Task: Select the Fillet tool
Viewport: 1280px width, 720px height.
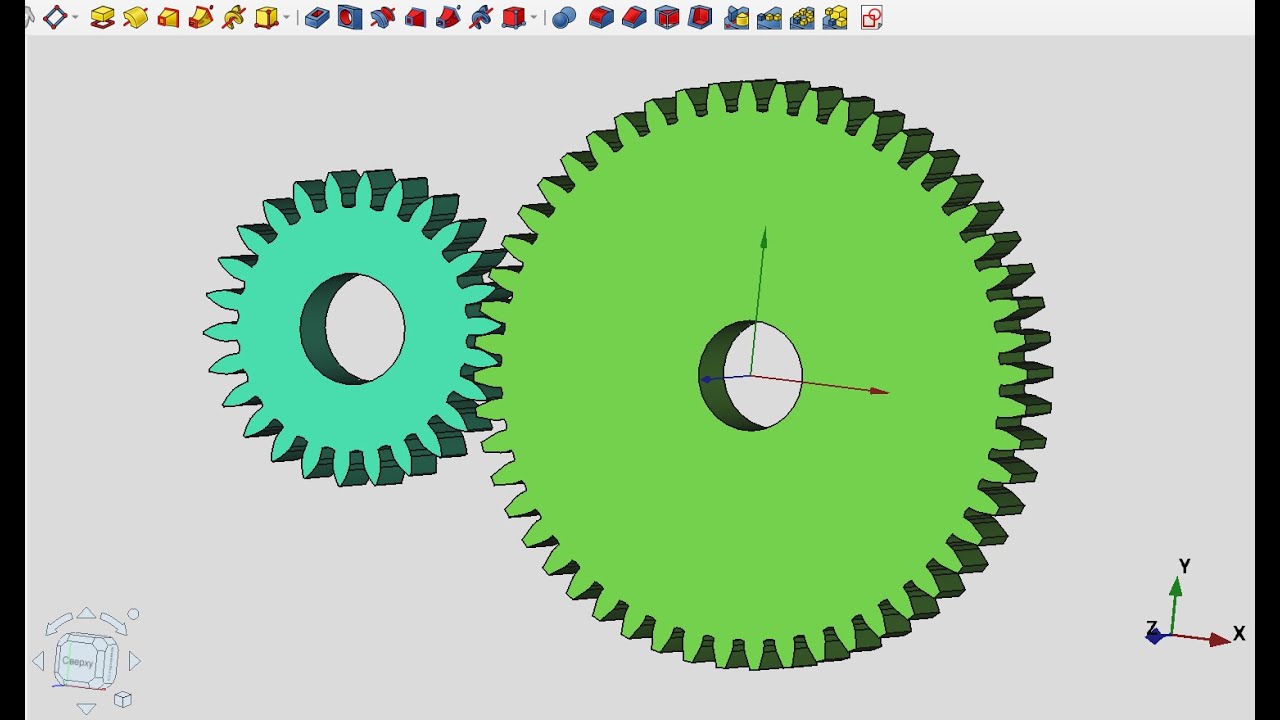Action: (x=601, y=17)
